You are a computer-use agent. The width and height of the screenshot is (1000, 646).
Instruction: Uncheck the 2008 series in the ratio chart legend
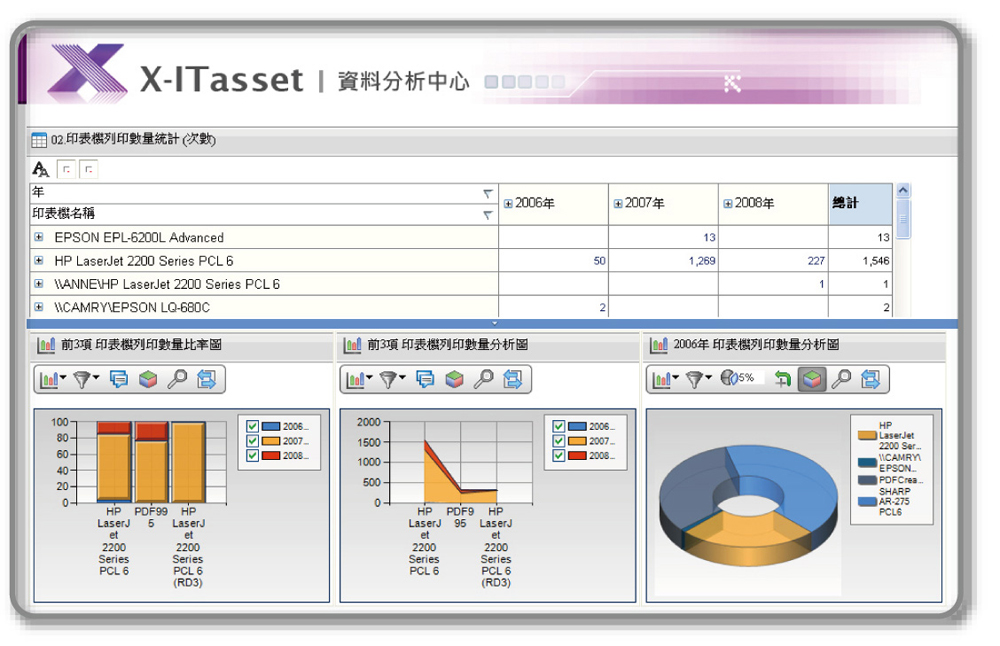(253, 456)
